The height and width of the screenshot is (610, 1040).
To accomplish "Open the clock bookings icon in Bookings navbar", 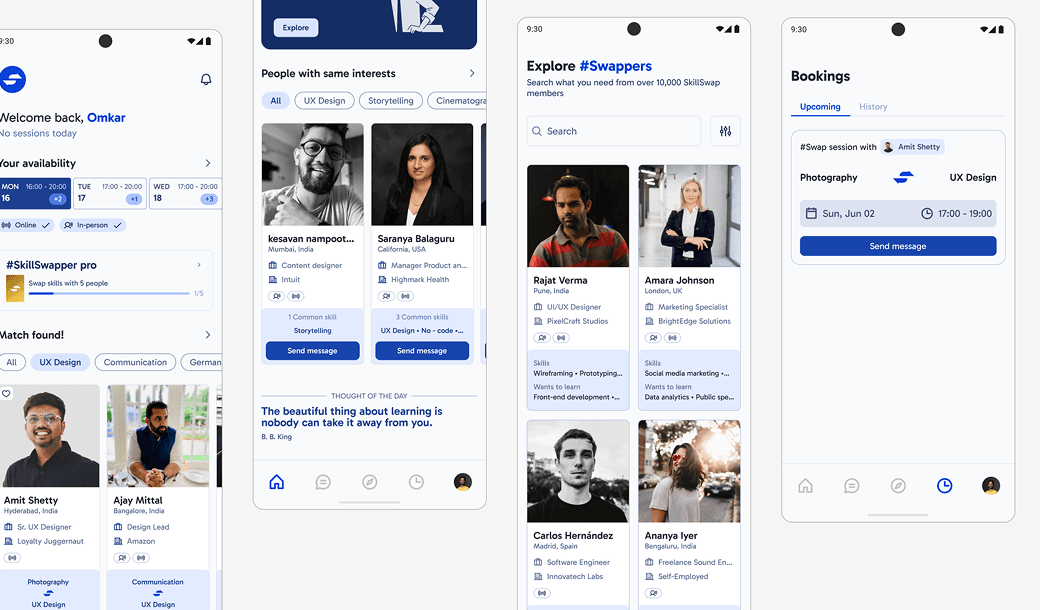I will pyautogui.click(x=944, y=486).
